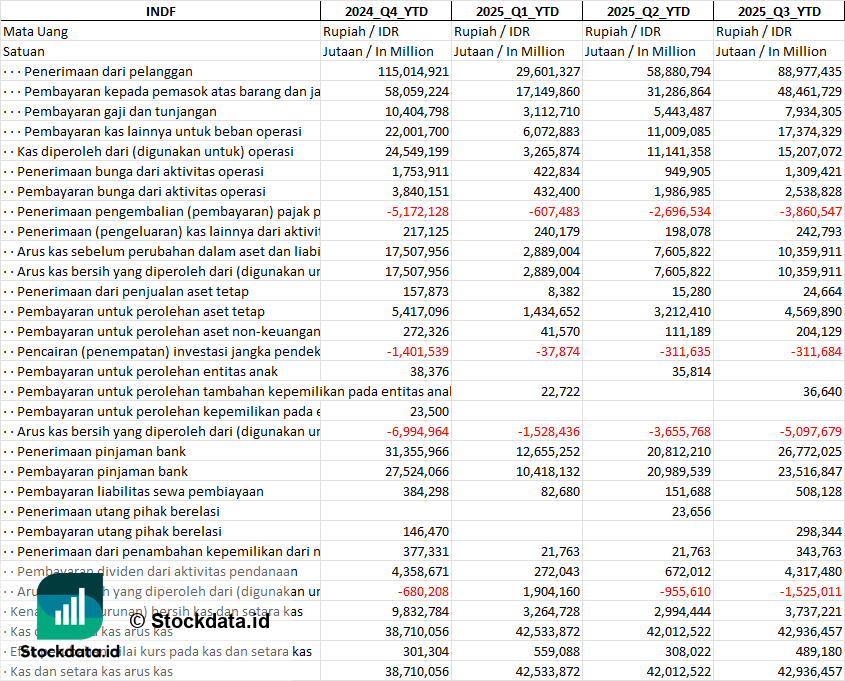Select red value -5,097,679
Image resolution: width=845 pixels, height=681 pixels.
tap(811, 431)
